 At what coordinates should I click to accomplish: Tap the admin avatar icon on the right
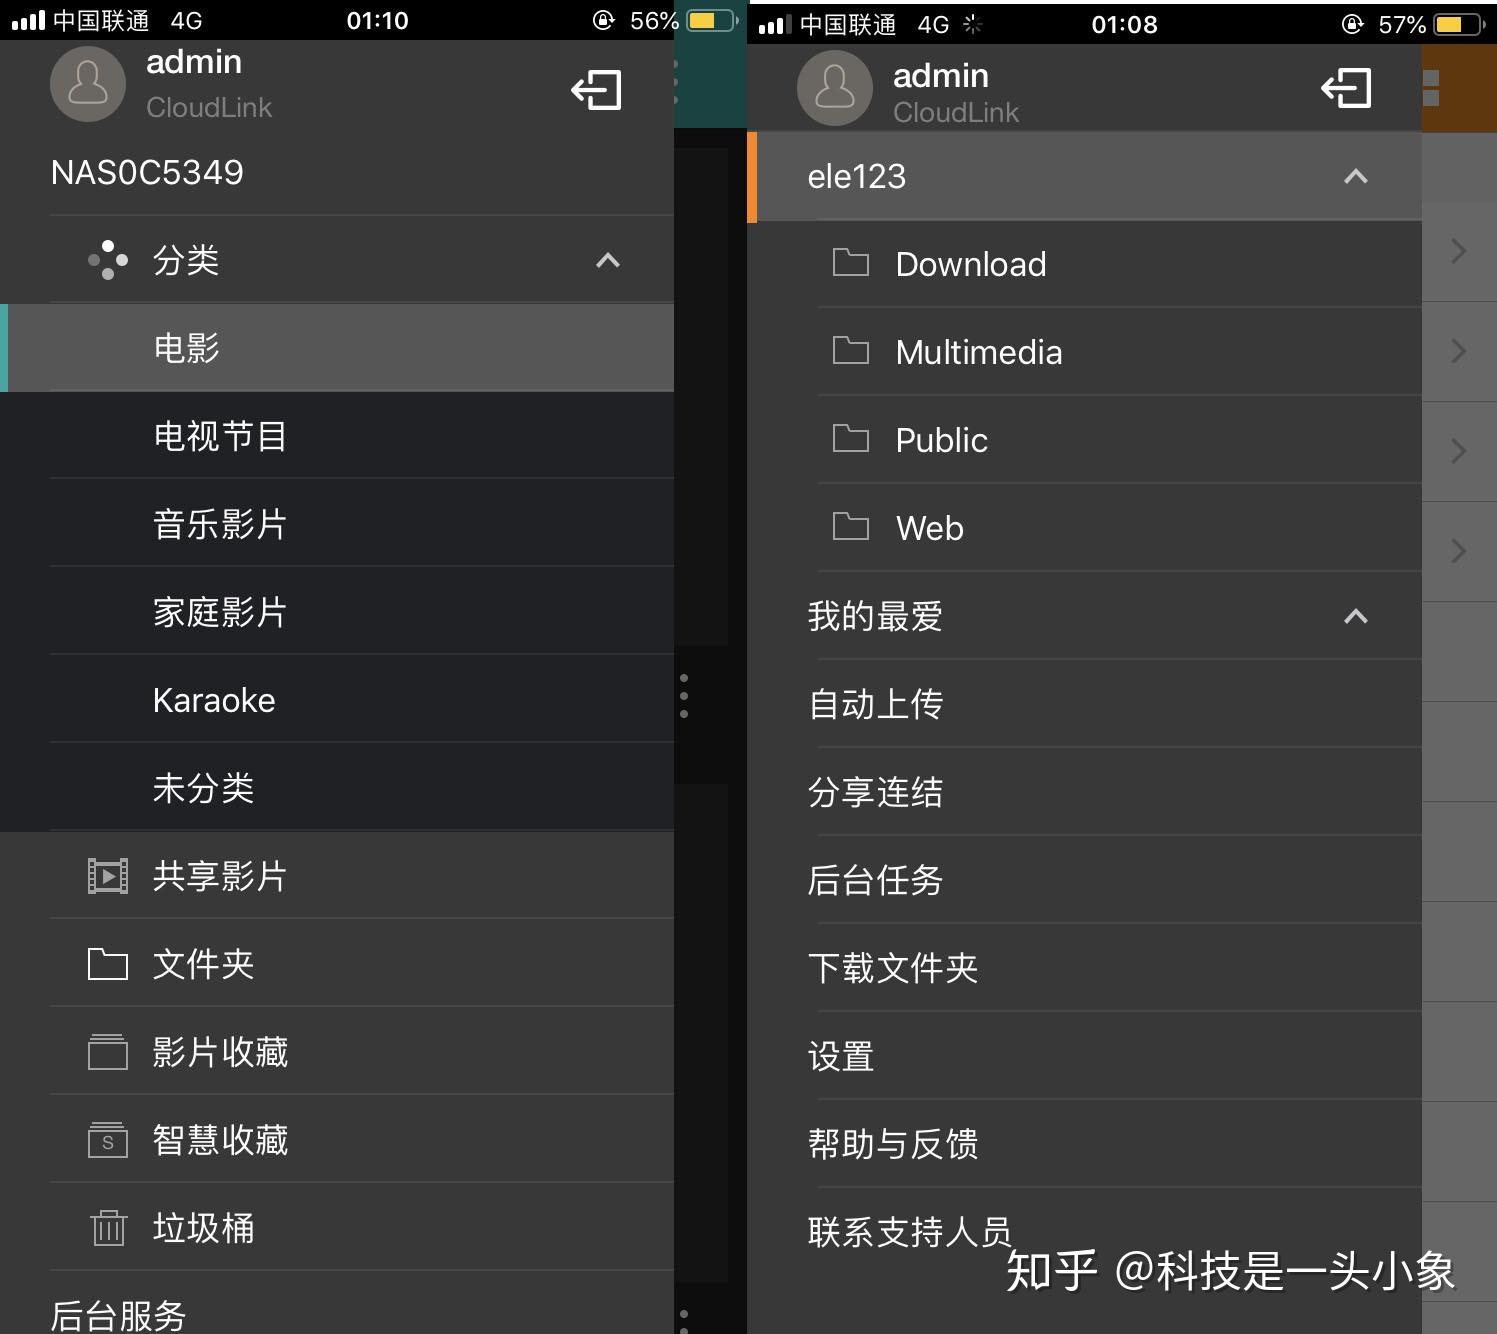[x=835, y=88]
